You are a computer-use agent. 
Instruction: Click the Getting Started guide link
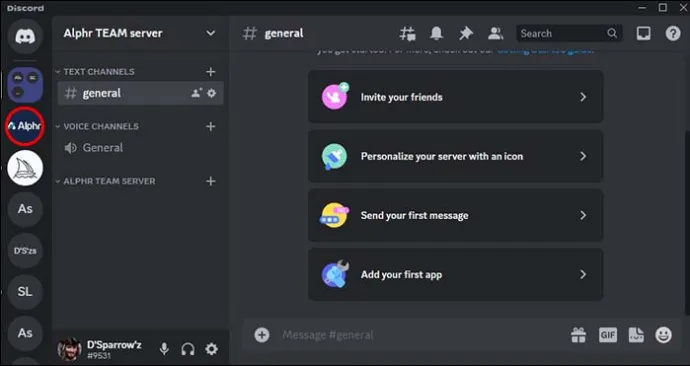545,50
